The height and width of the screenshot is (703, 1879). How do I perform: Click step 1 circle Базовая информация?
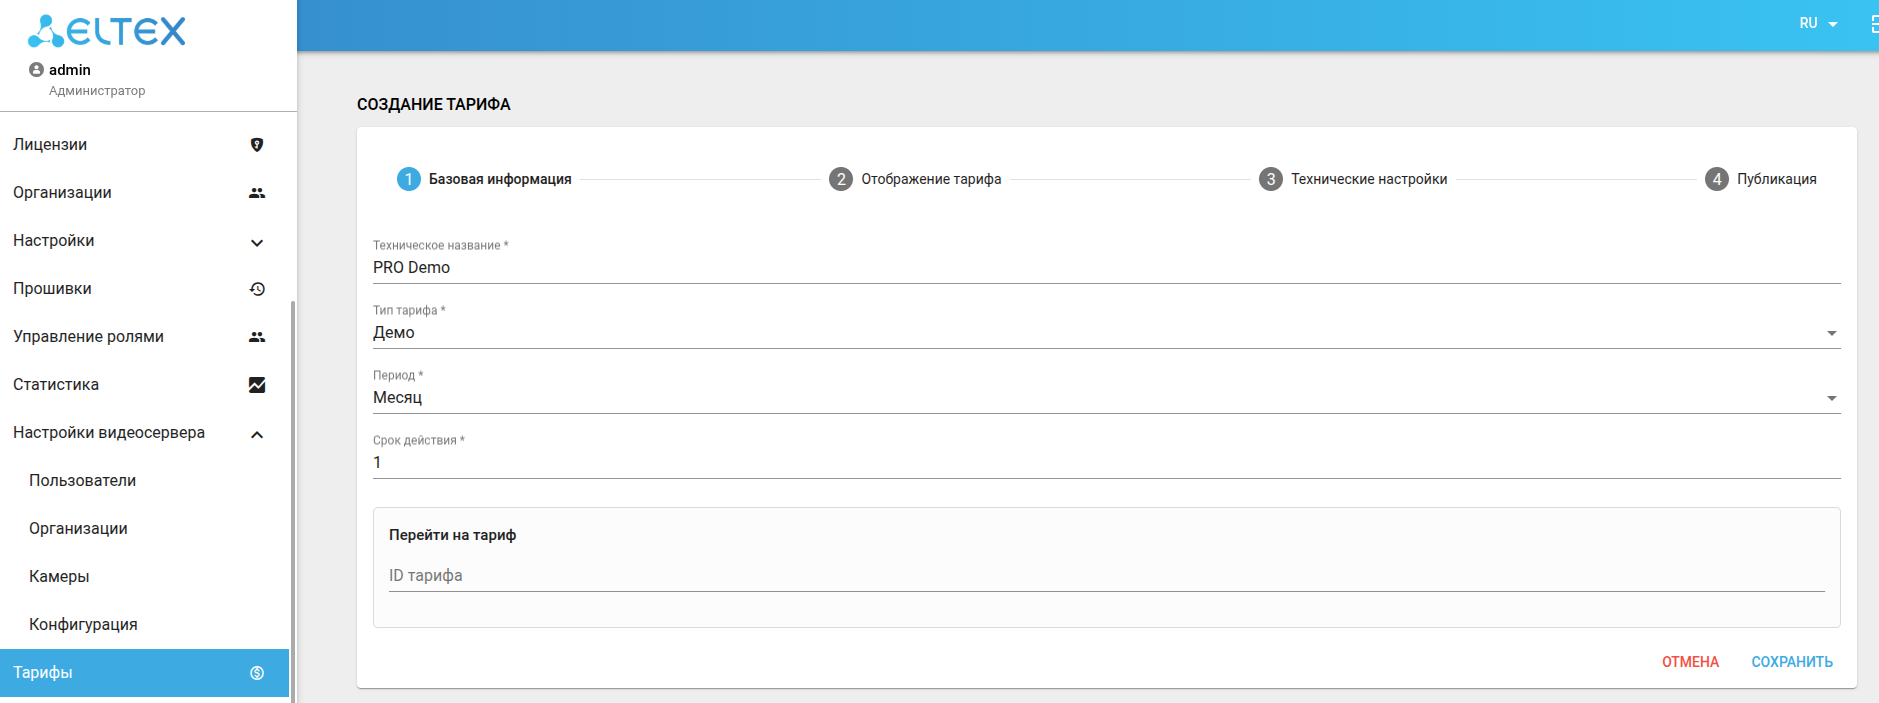click(x=409, y=179)
